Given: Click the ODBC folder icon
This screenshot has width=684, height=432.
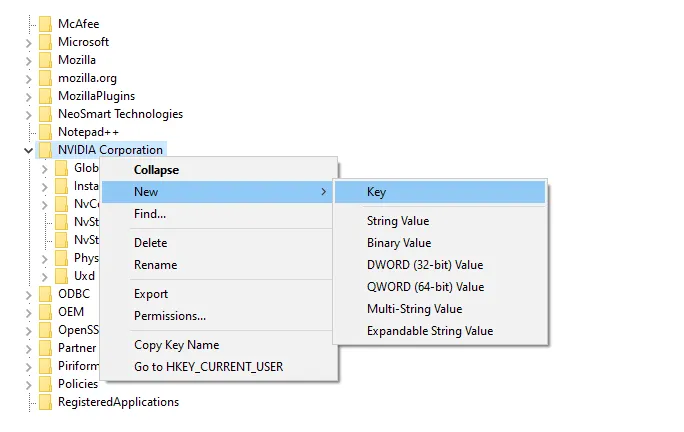Looking at the screenshot, I should tap(45, 294).
